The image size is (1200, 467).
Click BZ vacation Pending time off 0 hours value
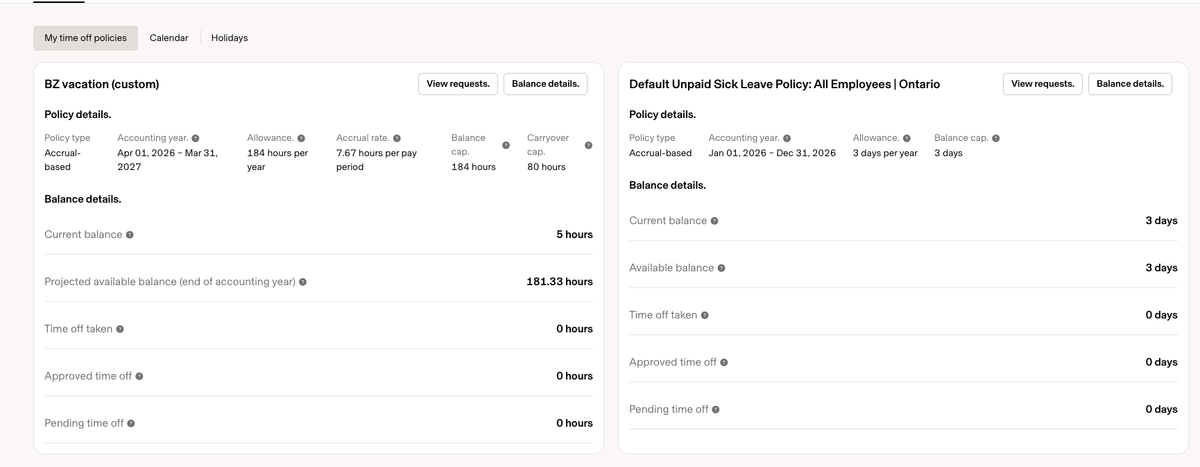click(x=575, y=423)
